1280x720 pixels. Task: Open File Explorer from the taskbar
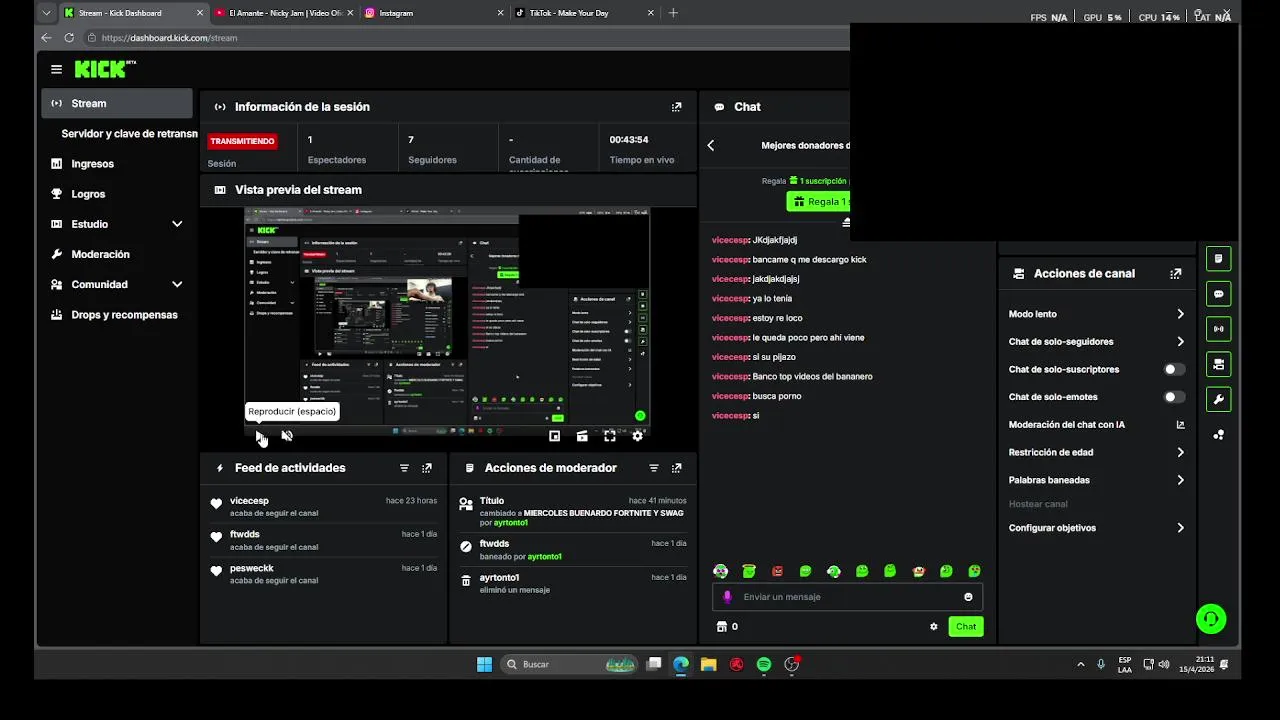click(708, 664)
